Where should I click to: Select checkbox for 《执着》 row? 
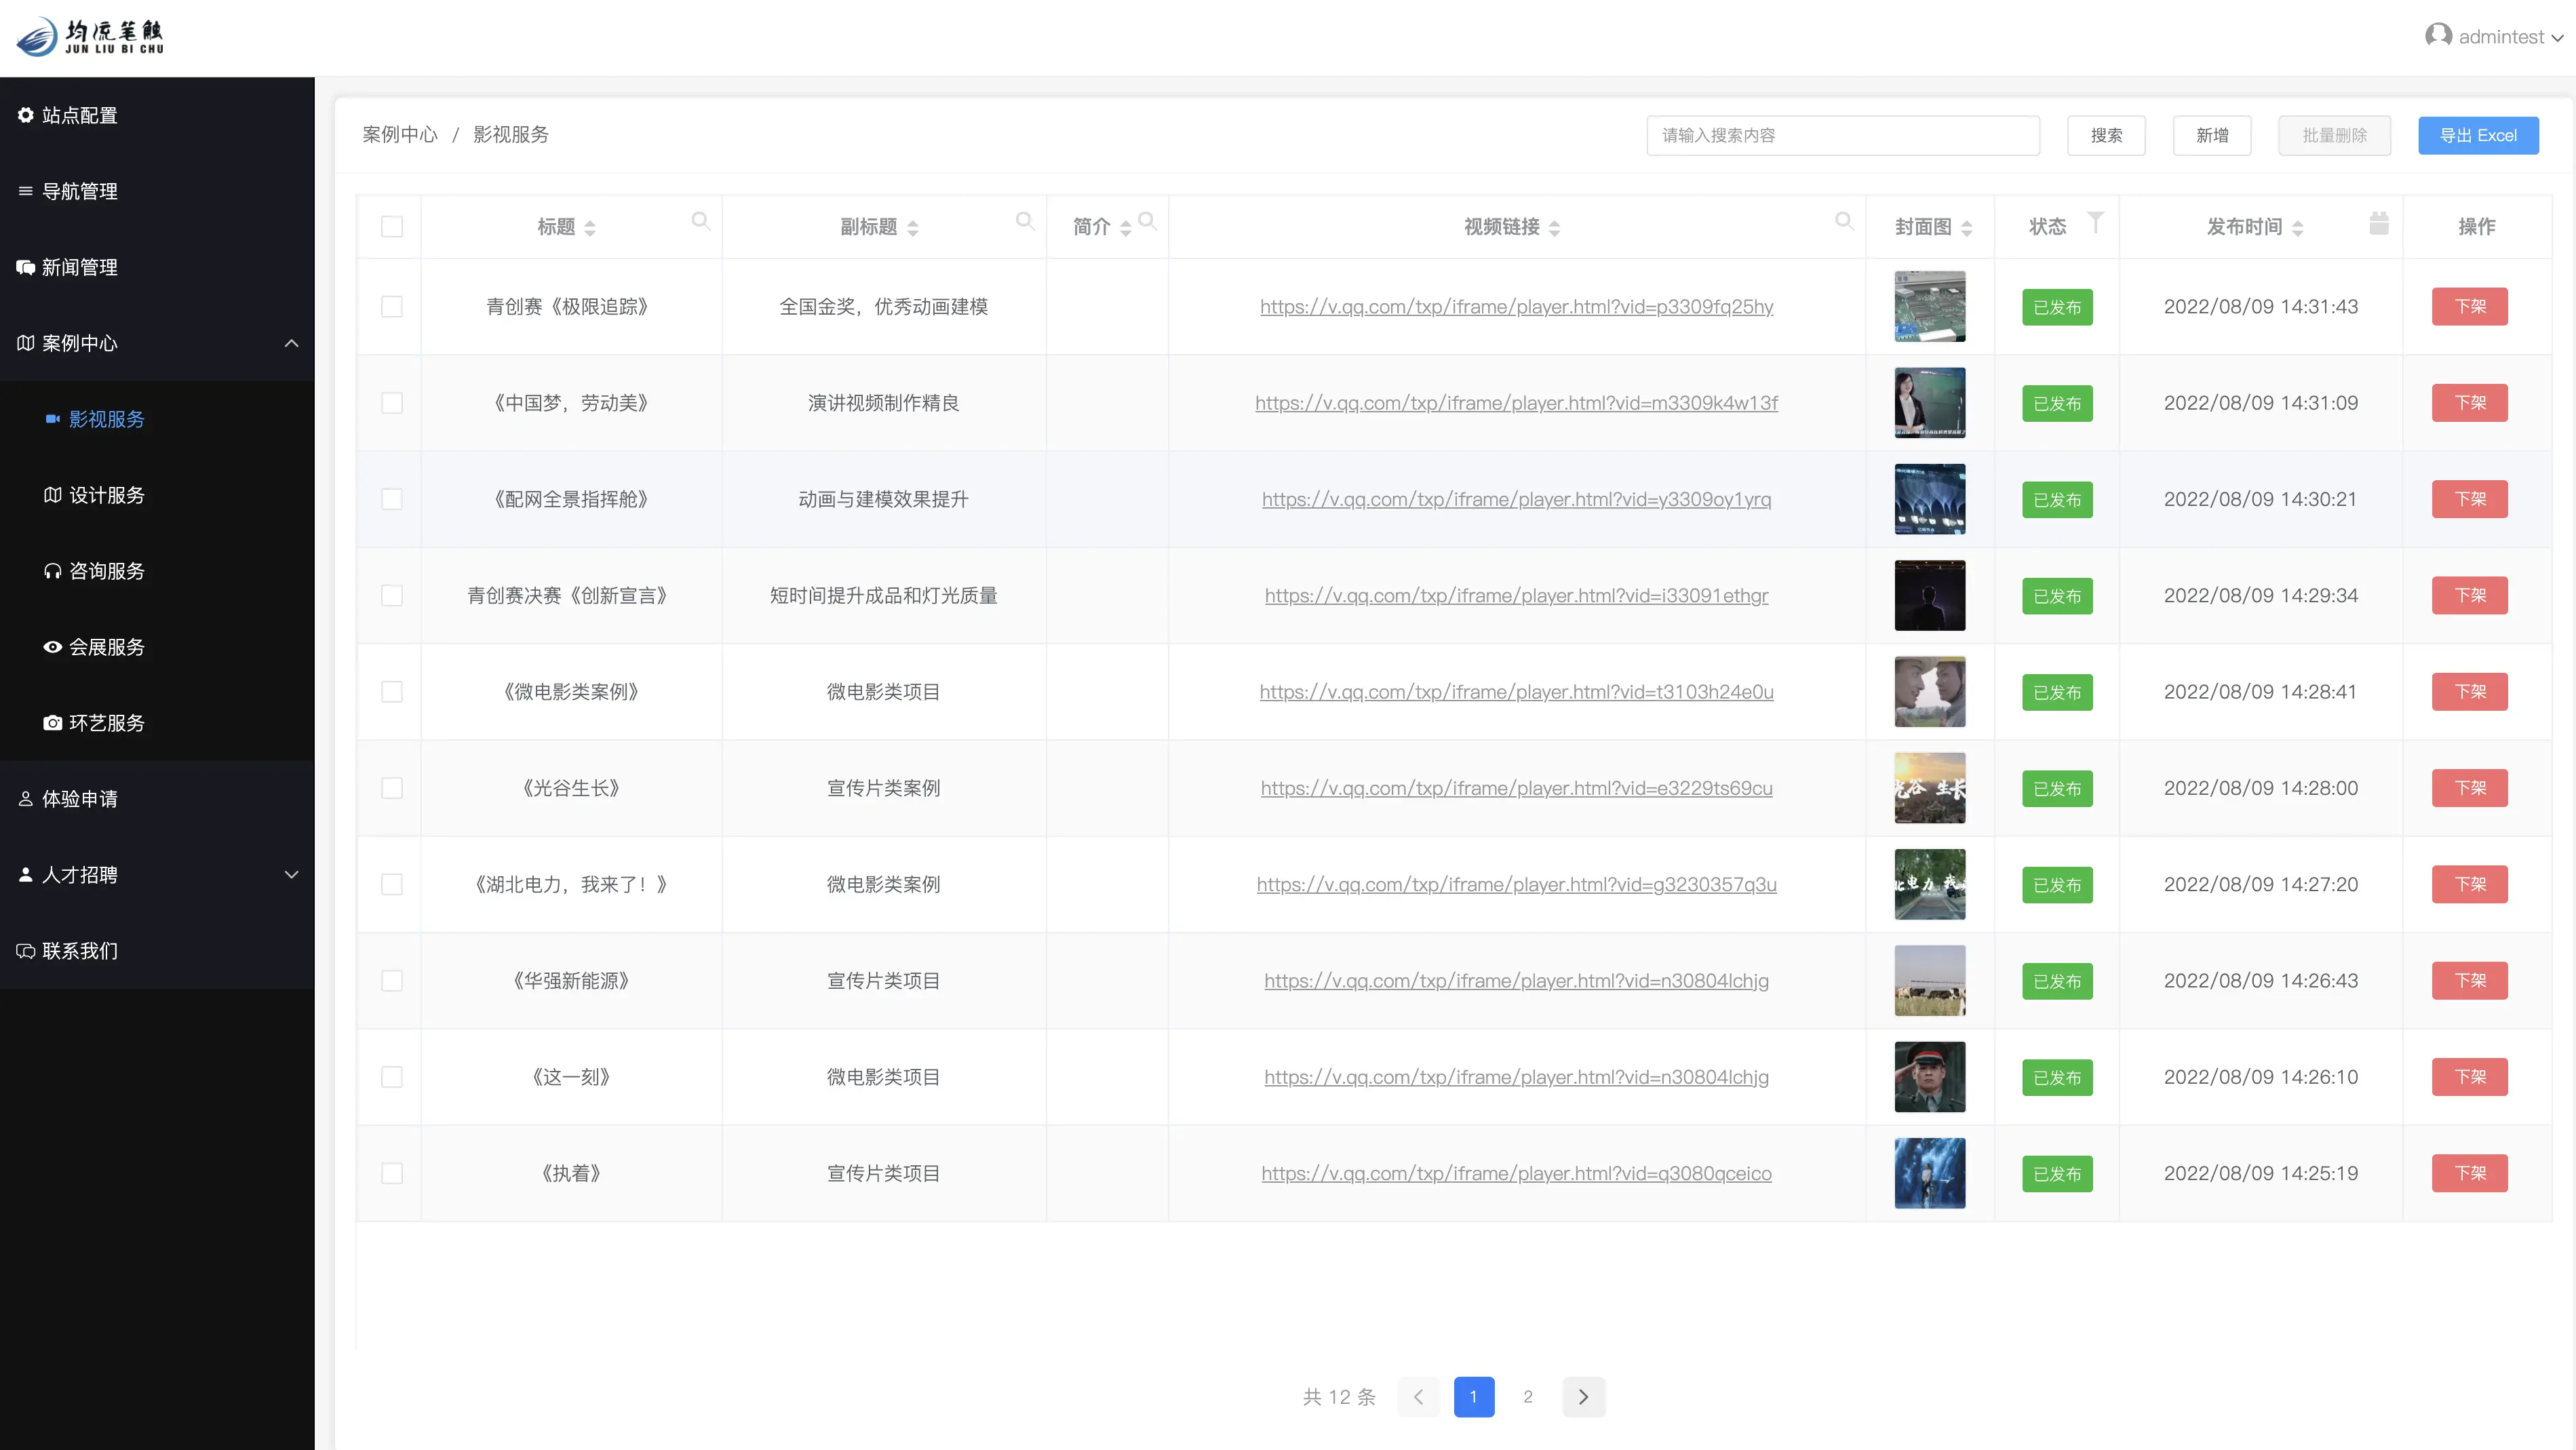392,1173
